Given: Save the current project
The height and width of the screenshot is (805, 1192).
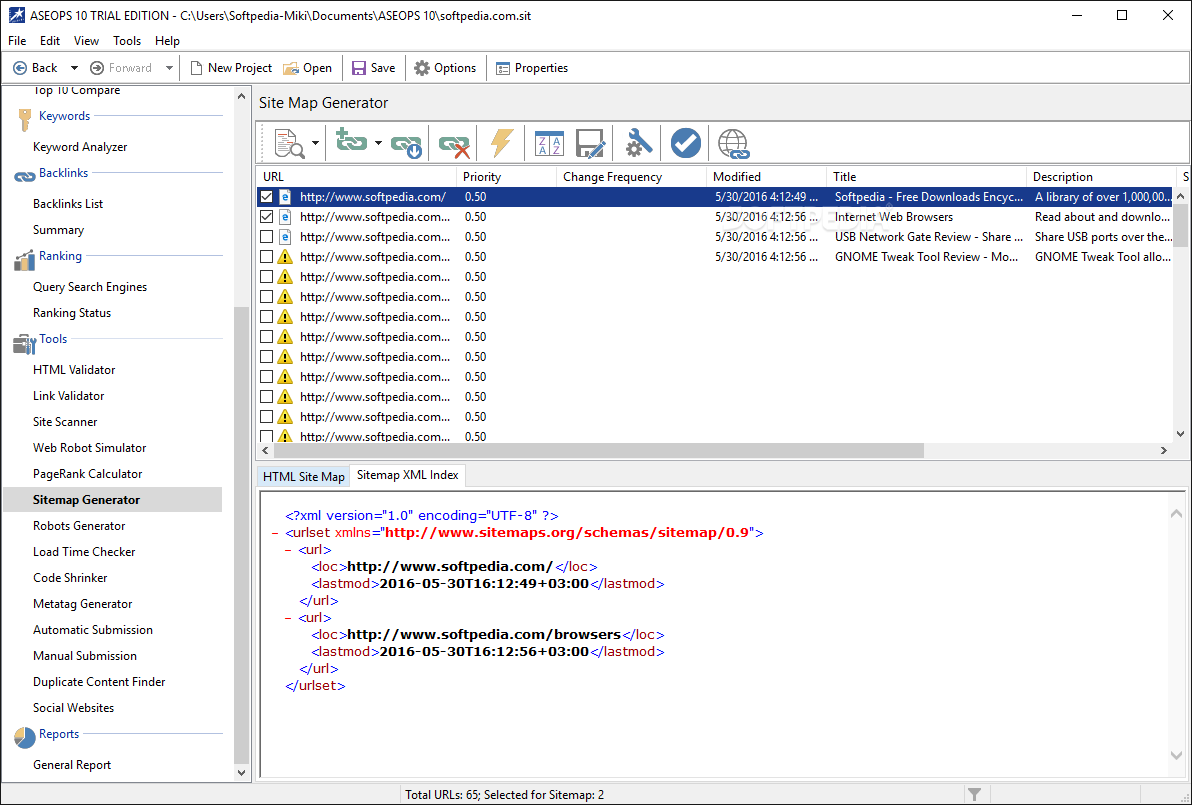Looking at the screenshot, I should tap(373, 68).
